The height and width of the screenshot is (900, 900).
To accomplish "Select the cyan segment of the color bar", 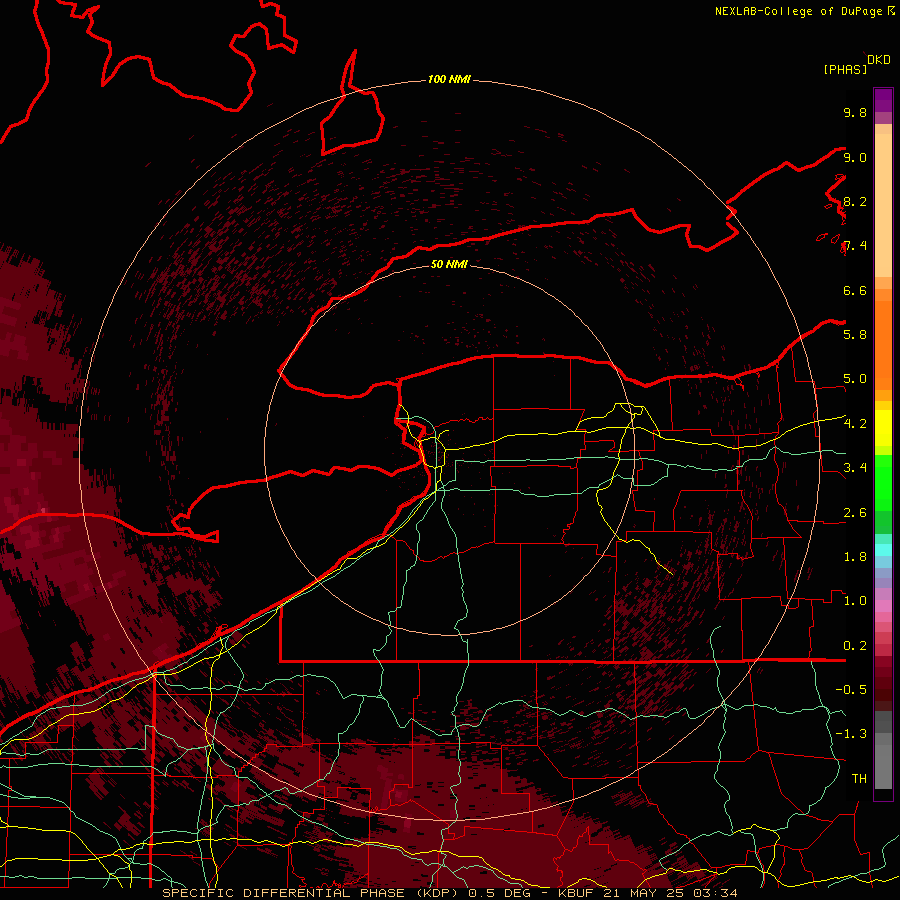I will 883,549.
